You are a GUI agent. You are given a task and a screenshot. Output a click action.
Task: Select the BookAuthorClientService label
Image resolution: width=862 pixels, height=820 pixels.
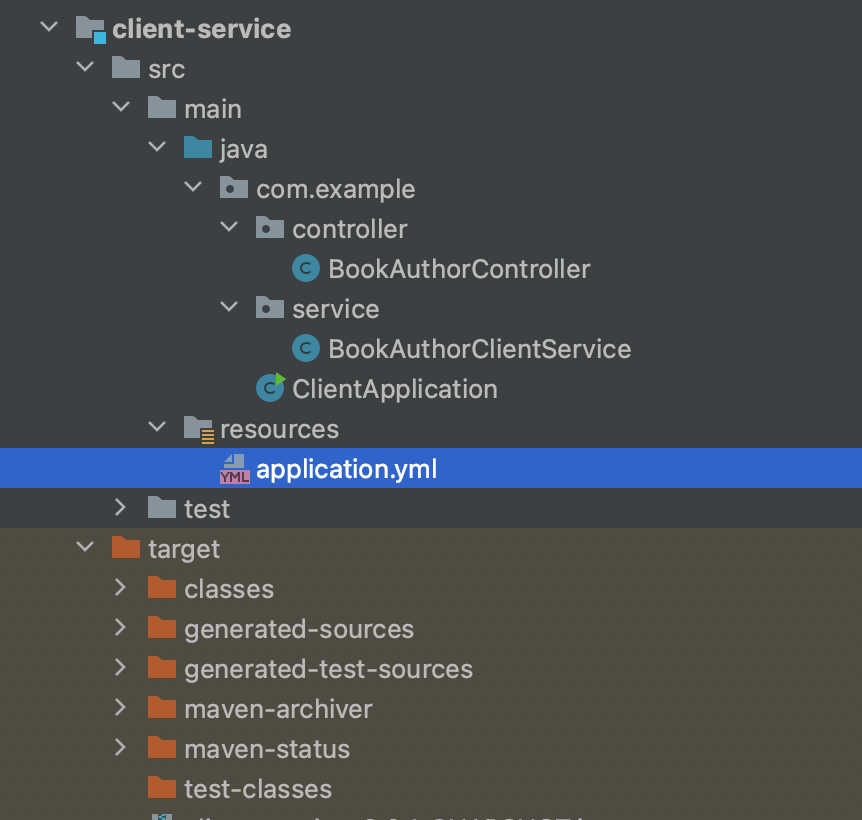(x=479, y=350)
